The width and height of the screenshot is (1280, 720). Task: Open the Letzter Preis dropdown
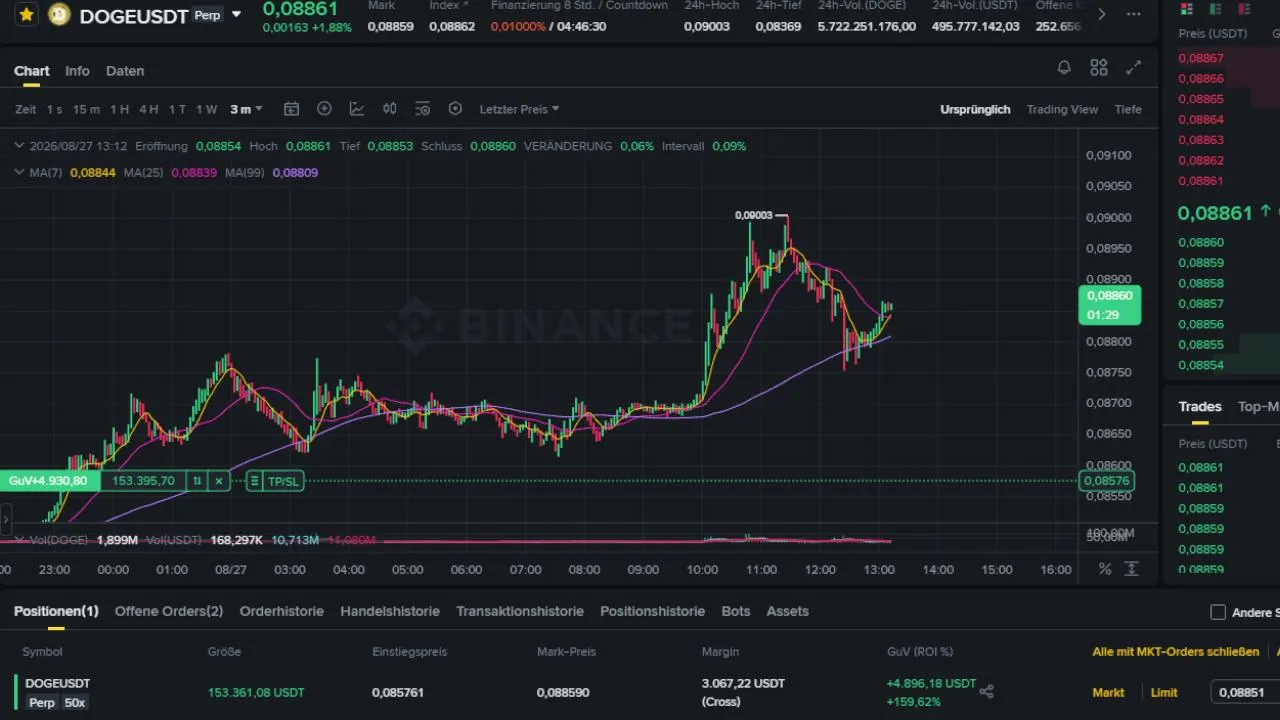pos(519,109)
